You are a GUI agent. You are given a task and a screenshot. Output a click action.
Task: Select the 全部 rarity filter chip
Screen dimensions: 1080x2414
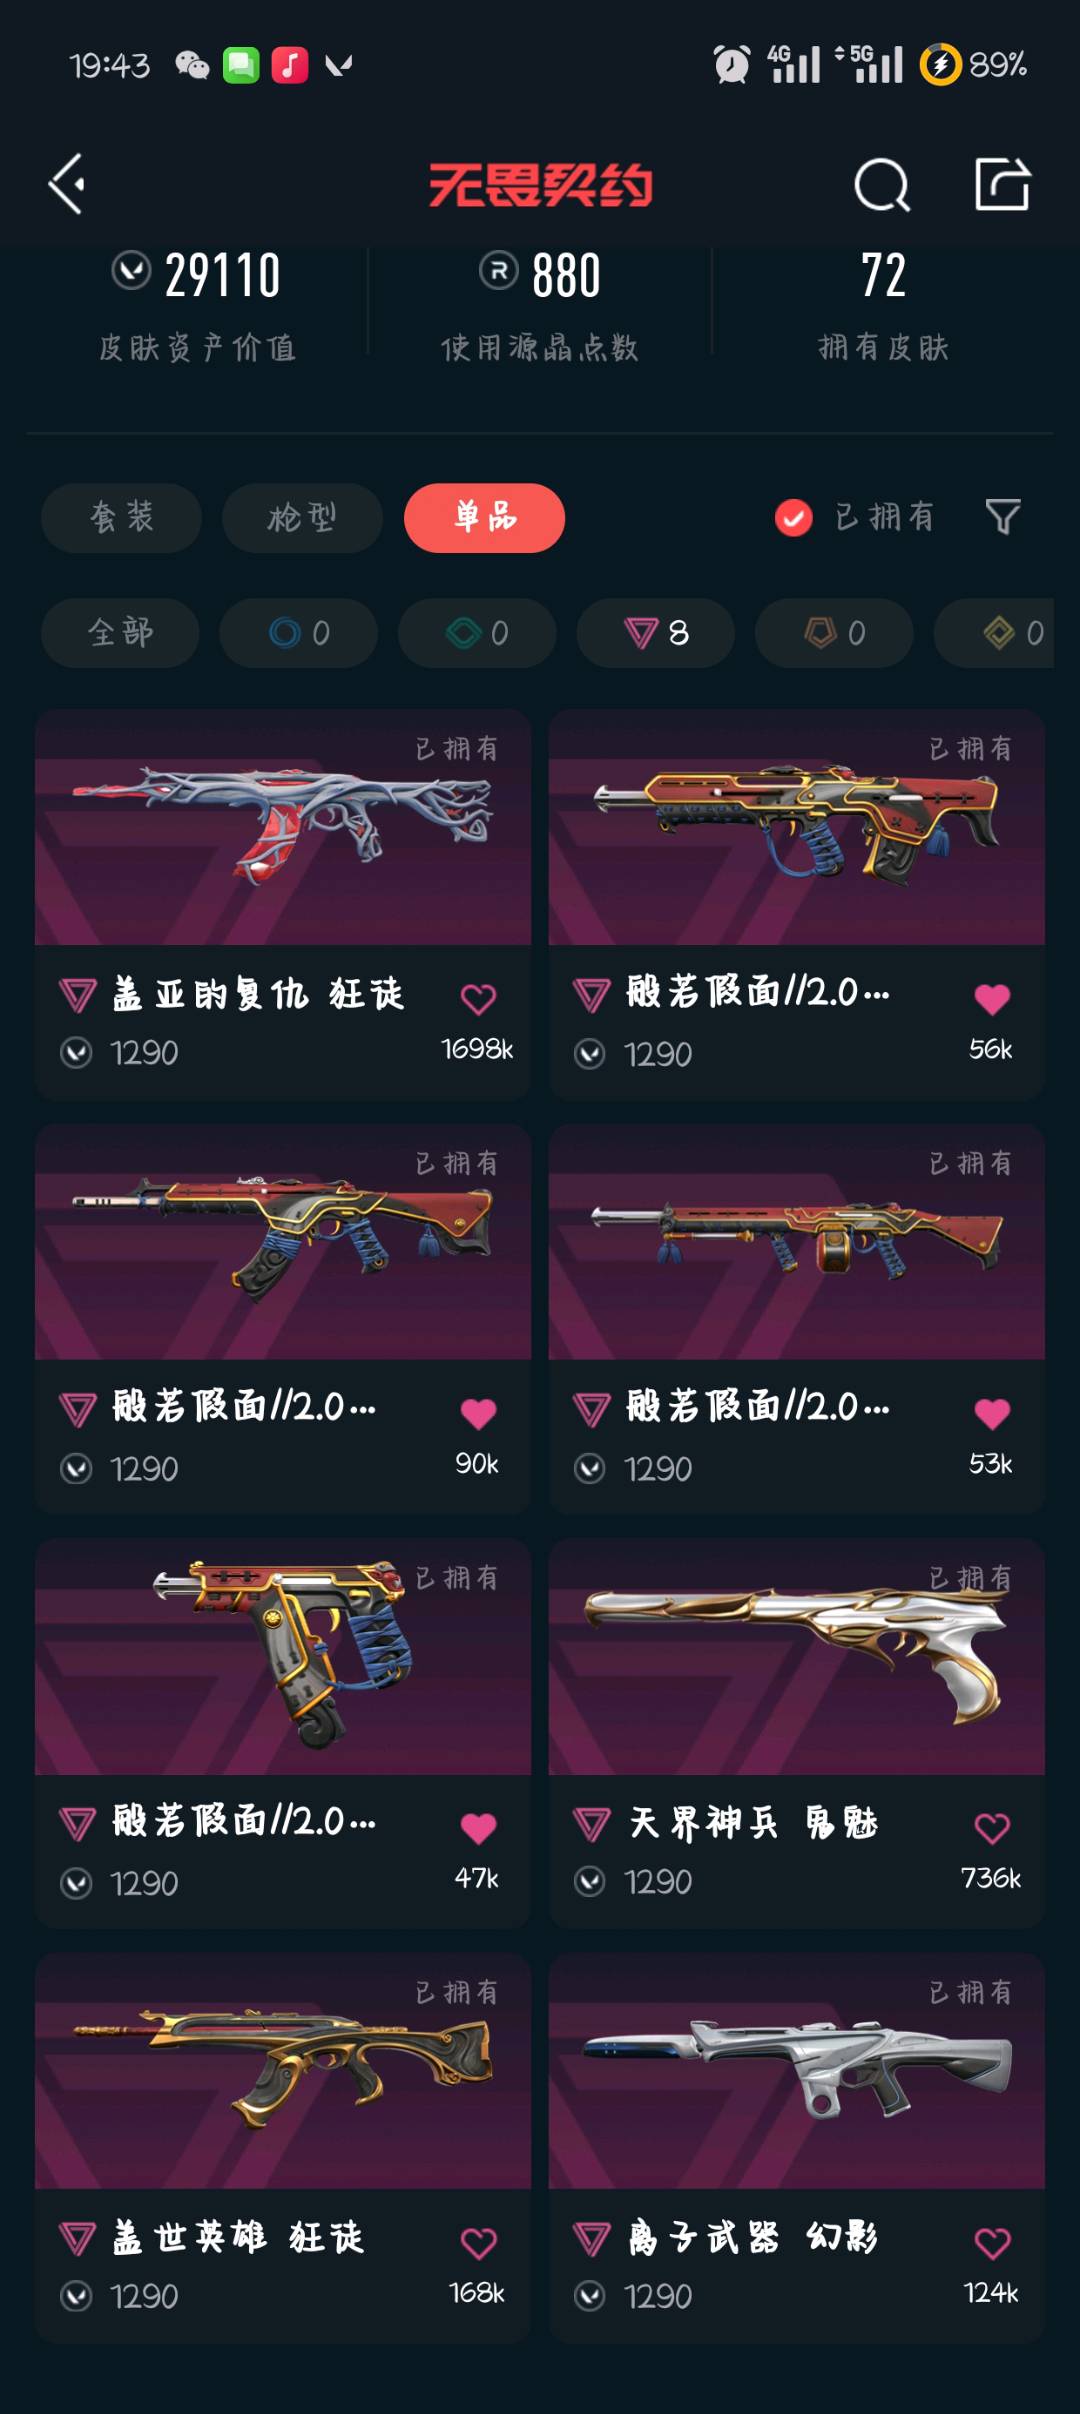[x=120, y=633]
